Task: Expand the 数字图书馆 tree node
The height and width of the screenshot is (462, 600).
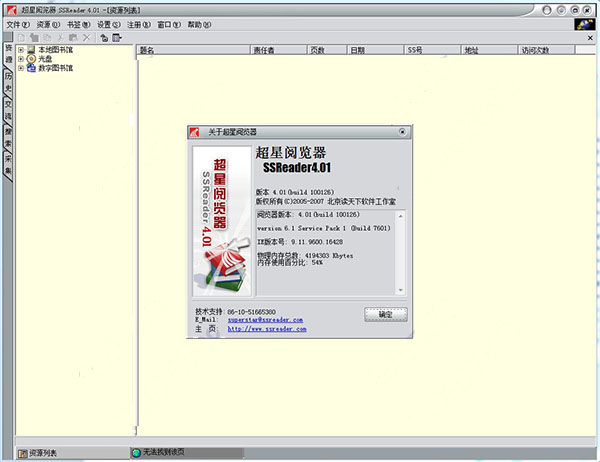Action: tap(21, 68)
